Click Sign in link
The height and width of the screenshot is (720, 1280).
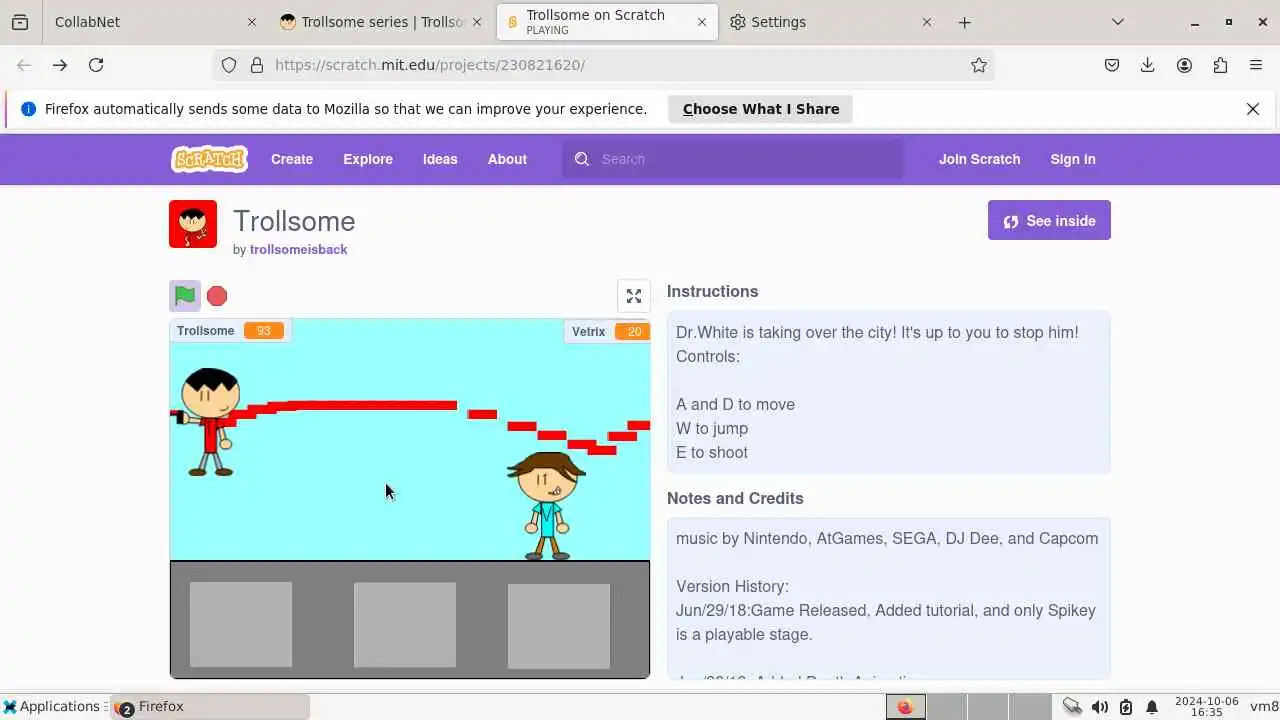coord(1073,159)
